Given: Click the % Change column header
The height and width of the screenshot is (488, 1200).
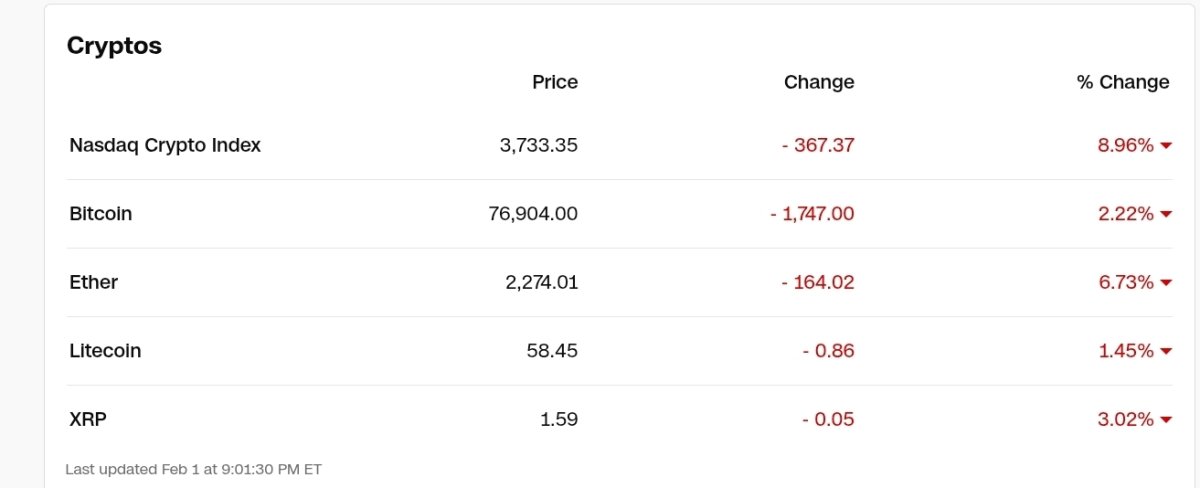Looking at the screenshot, I should click(x=1123, y=82).
